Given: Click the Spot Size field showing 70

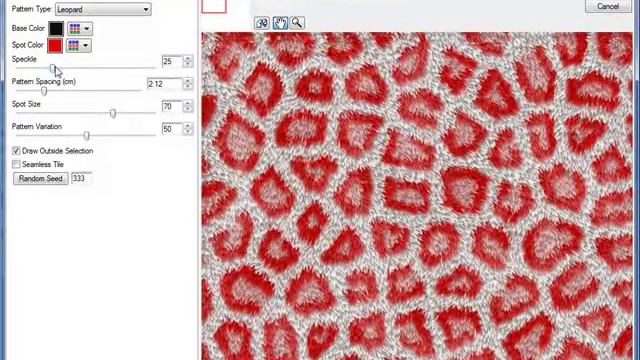Looking at the screenshot, I should 172,107.
